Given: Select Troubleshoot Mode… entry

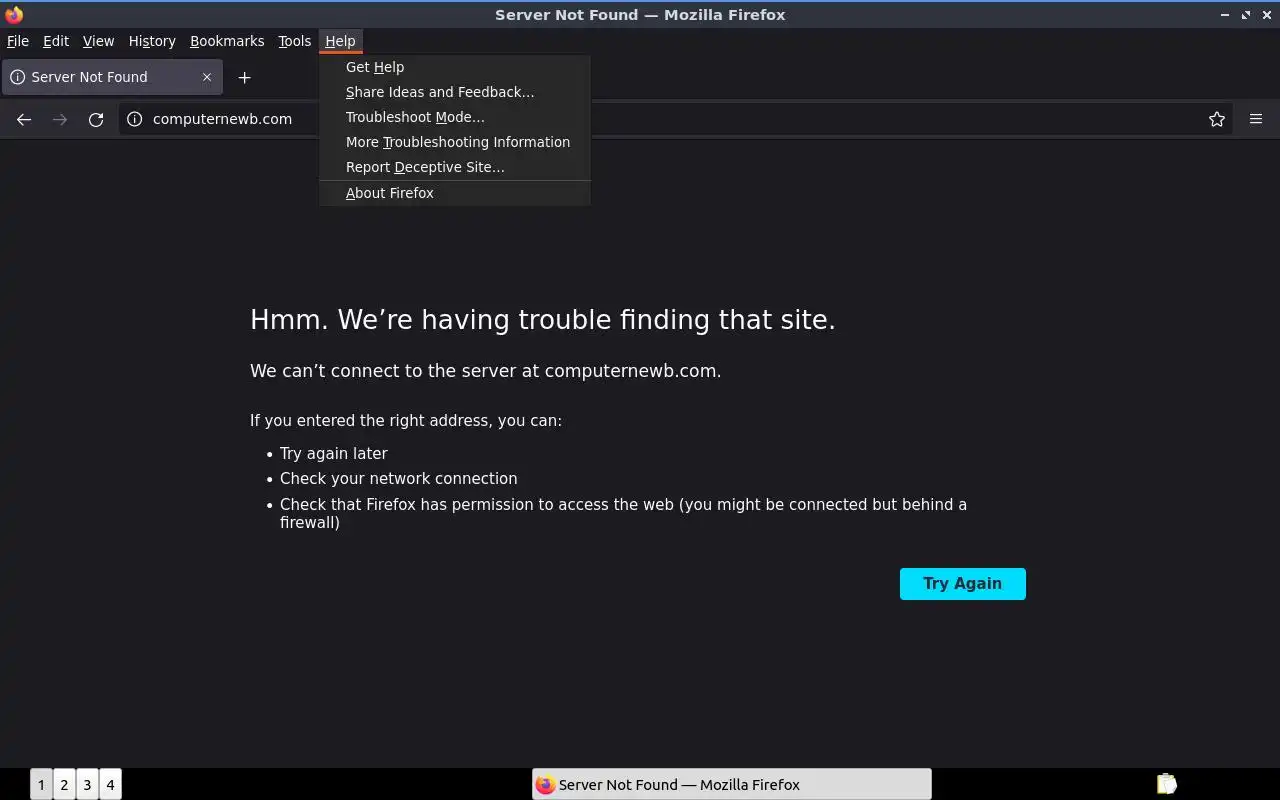Looking at the screenshot, I should pos(455,117).
